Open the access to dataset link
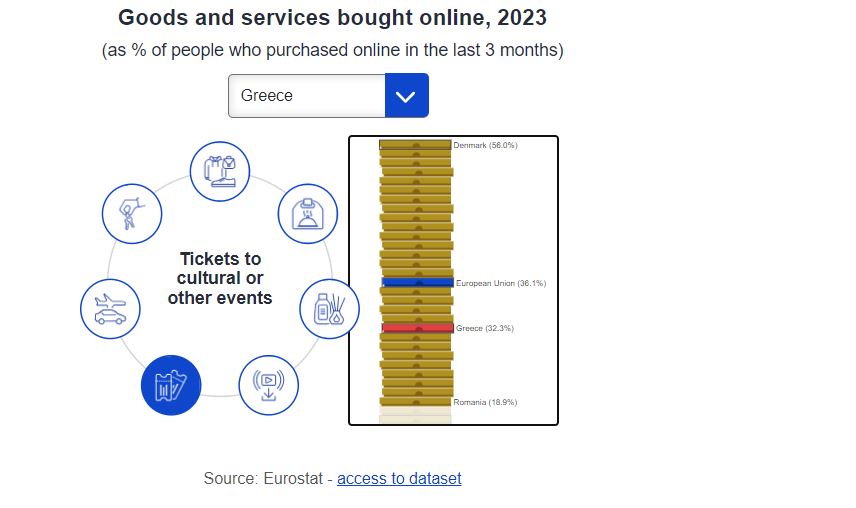This screenshot has height=508, width=856. pyautogui.click(x=399, y=479)
